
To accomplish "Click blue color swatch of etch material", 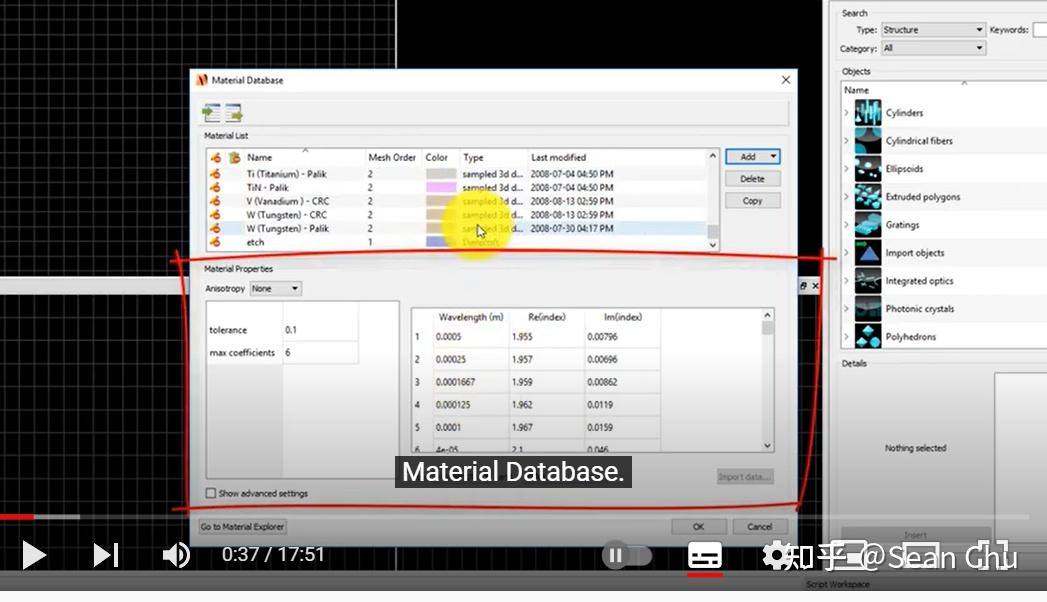I will click(441, 242).
